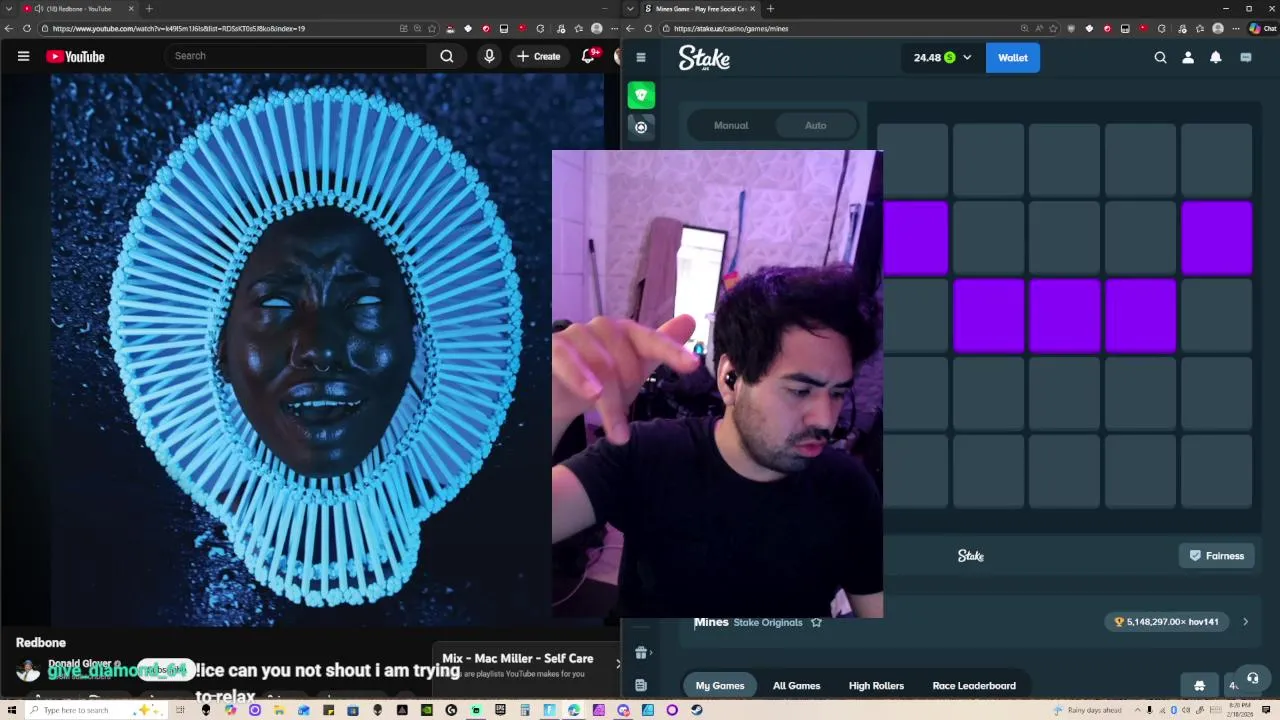Open Rainy days ahead weather widget
Viewport: 1280px width, 720px height.
click(1087, 710)
